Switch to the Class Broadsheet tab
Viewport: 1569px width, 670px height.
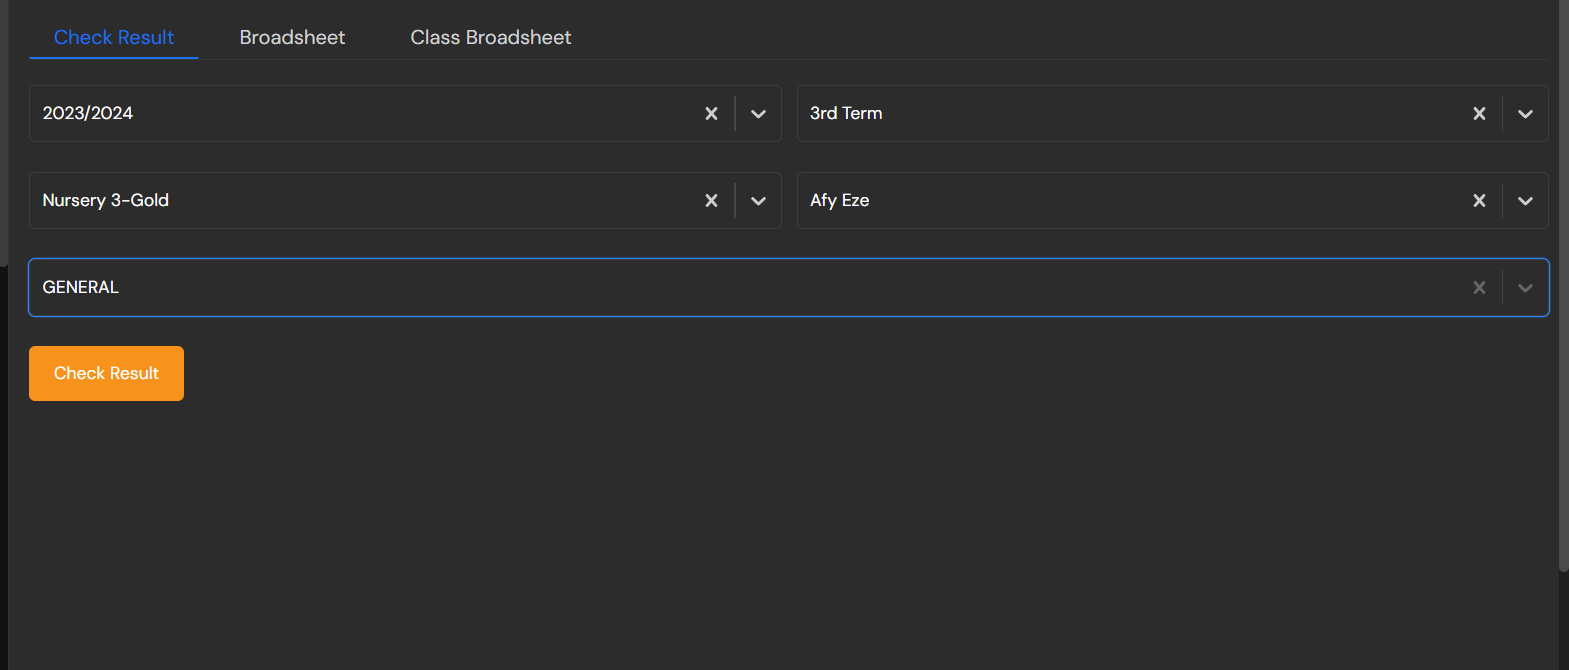click(x=490, y=38)
